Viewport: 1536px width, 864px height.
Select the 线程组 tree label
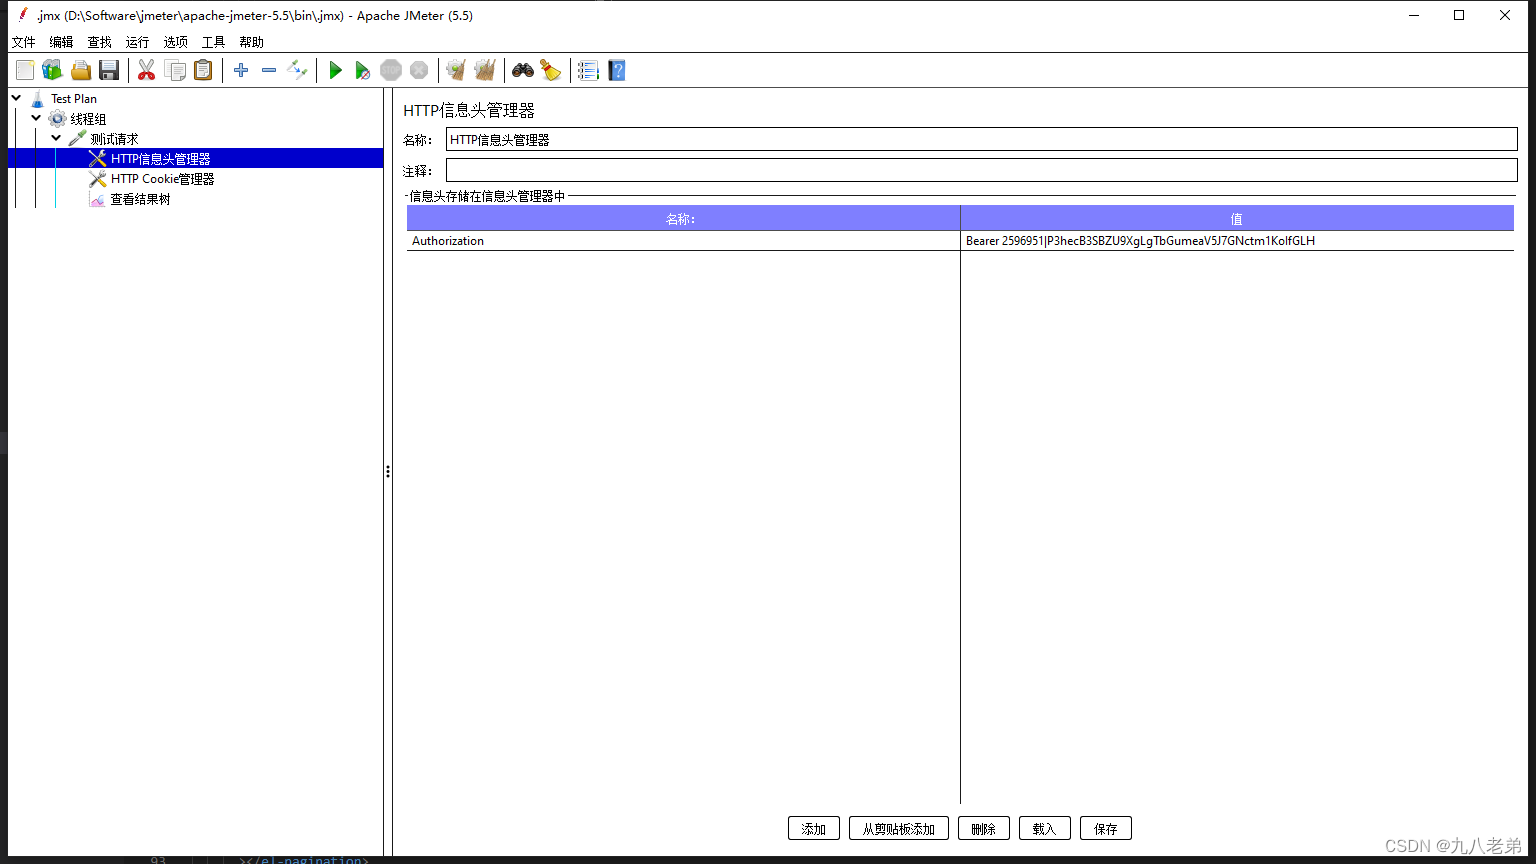point(88,118)
